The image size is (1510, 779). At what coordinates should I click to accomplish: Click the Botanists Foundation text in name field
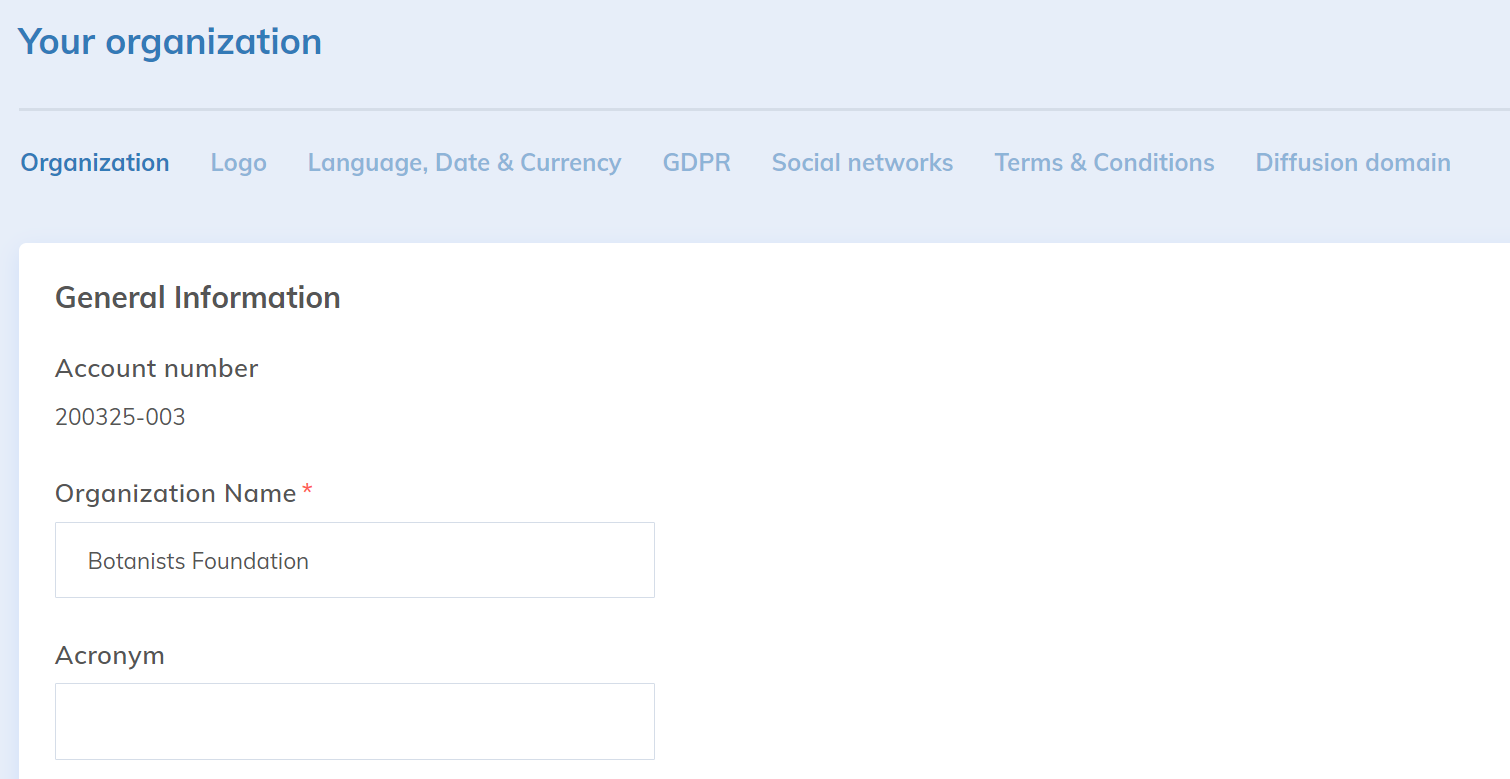point(198,561)
